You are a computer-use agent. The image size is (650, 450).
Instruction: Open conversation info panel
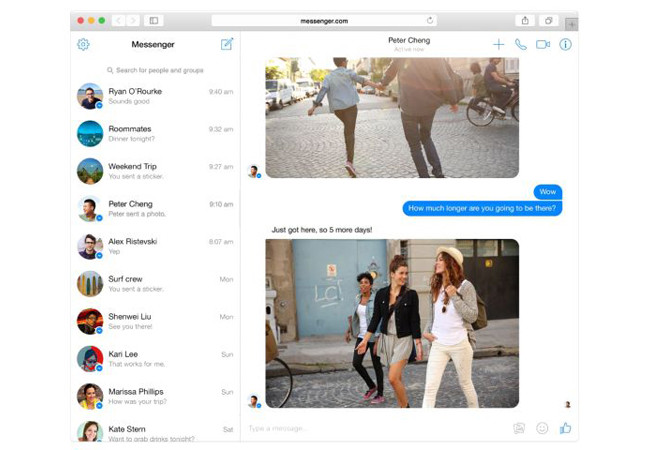point(565,44)
